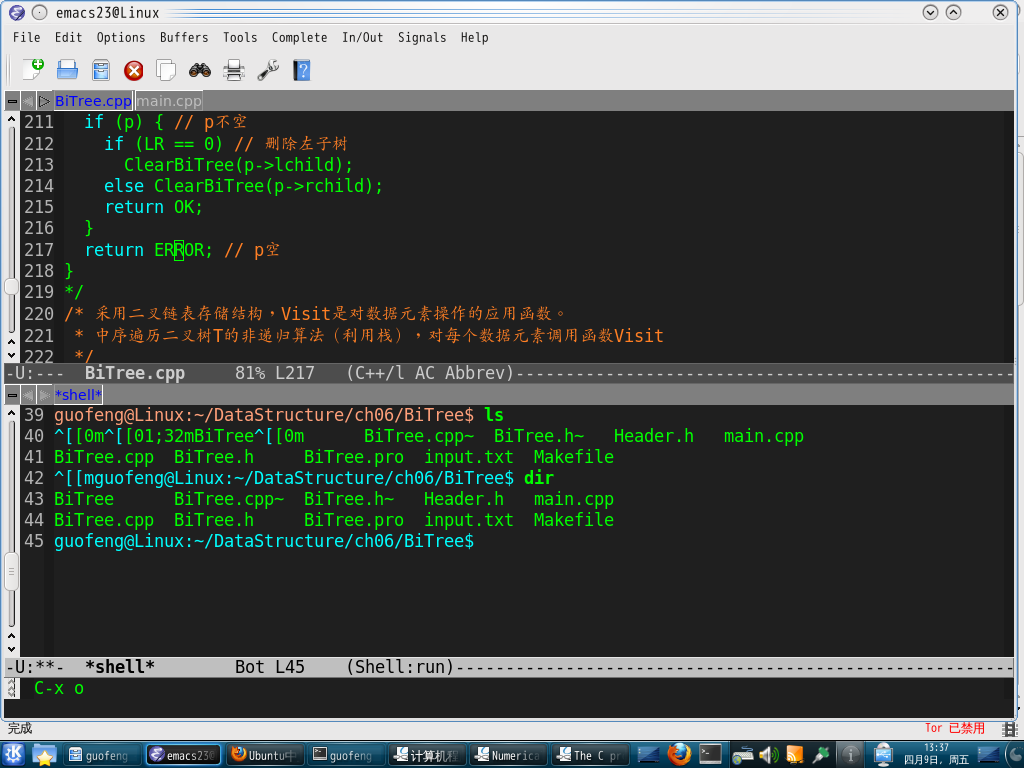Click the clock showing 13:37

point(936,754)
